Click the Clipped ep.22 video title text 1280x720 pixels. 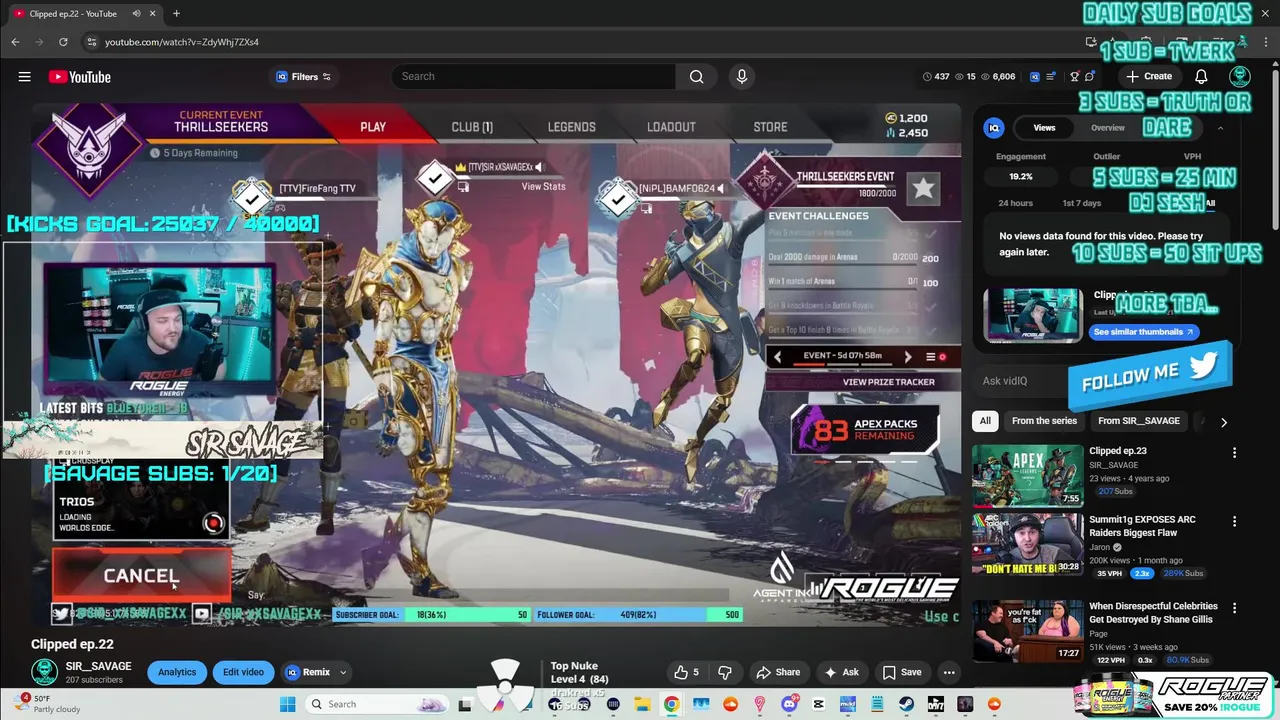click(72, 644)
